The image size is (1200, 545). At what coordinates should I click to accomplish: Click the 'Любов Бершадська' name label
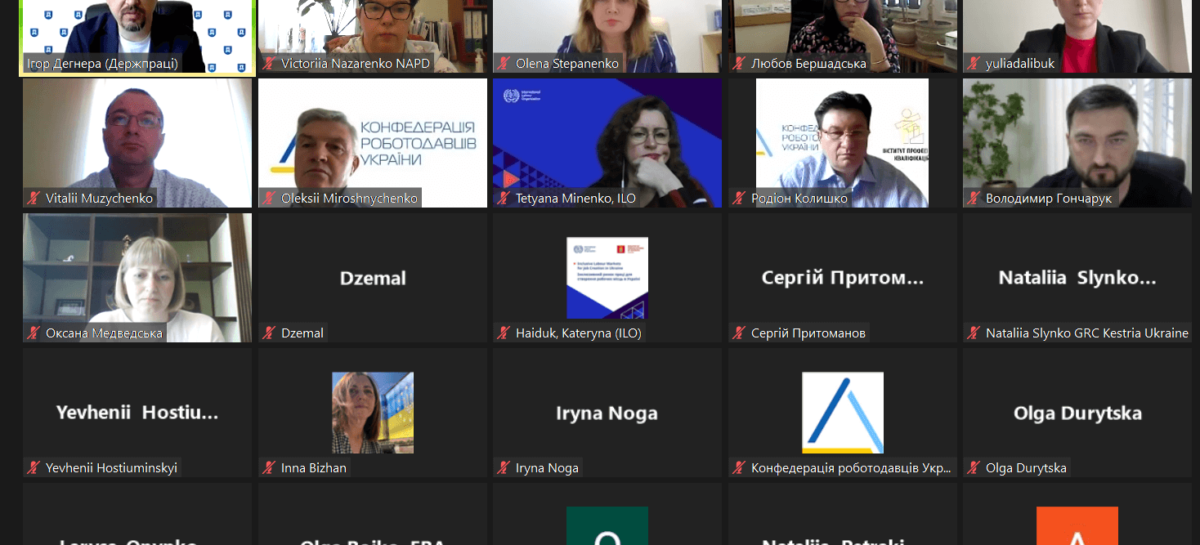(x=810, y=63)
